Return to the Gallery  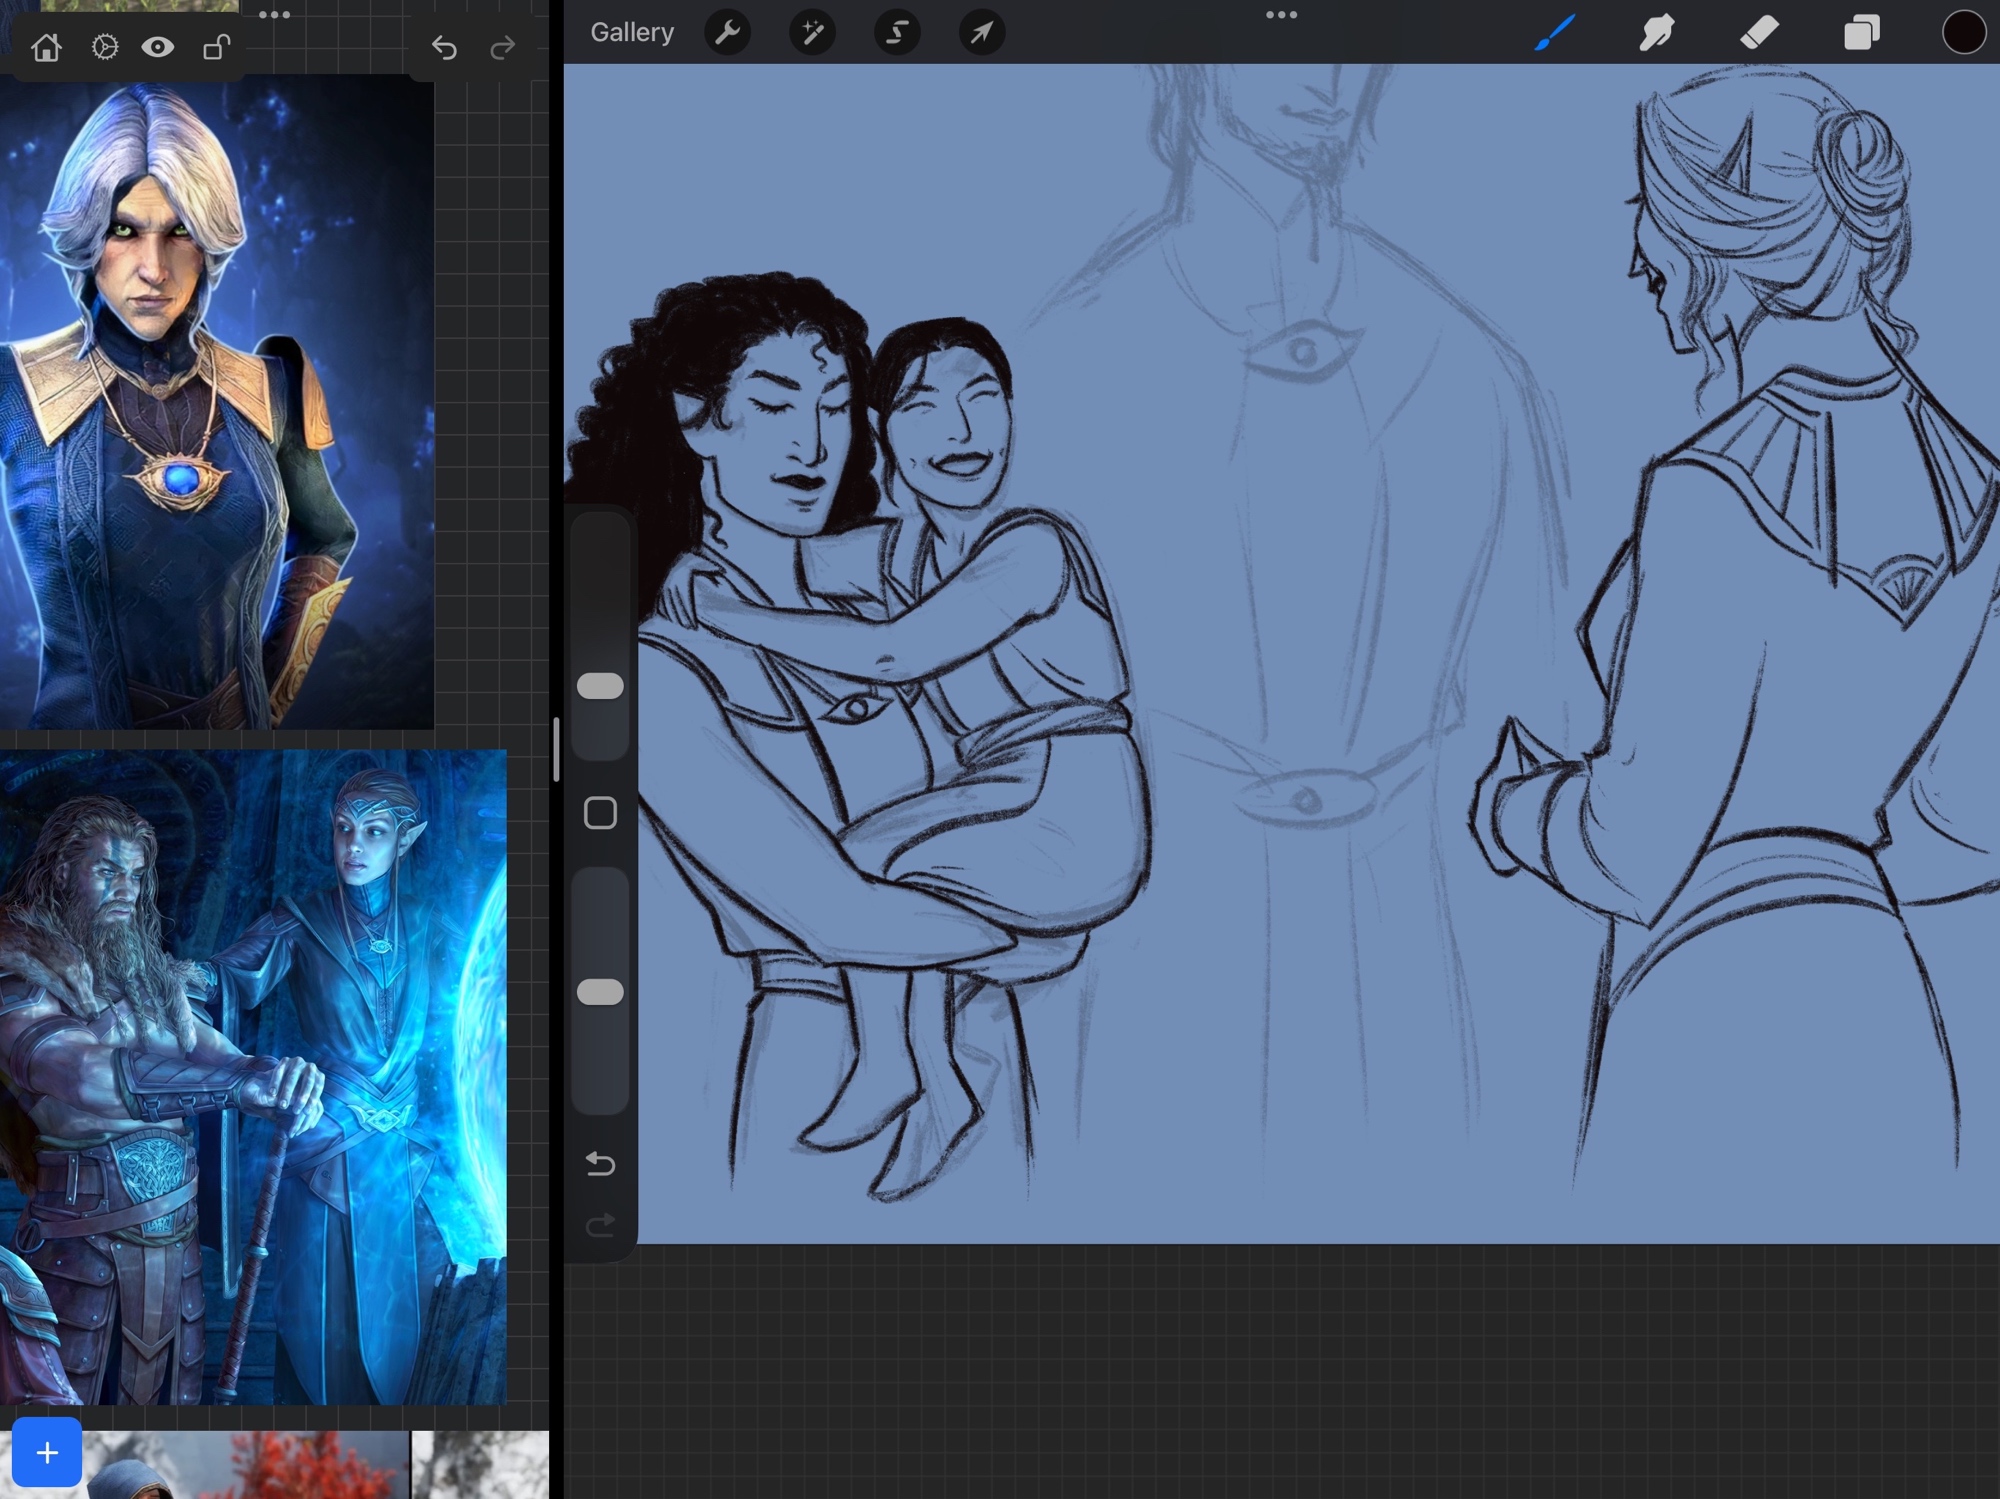point(632,33)
